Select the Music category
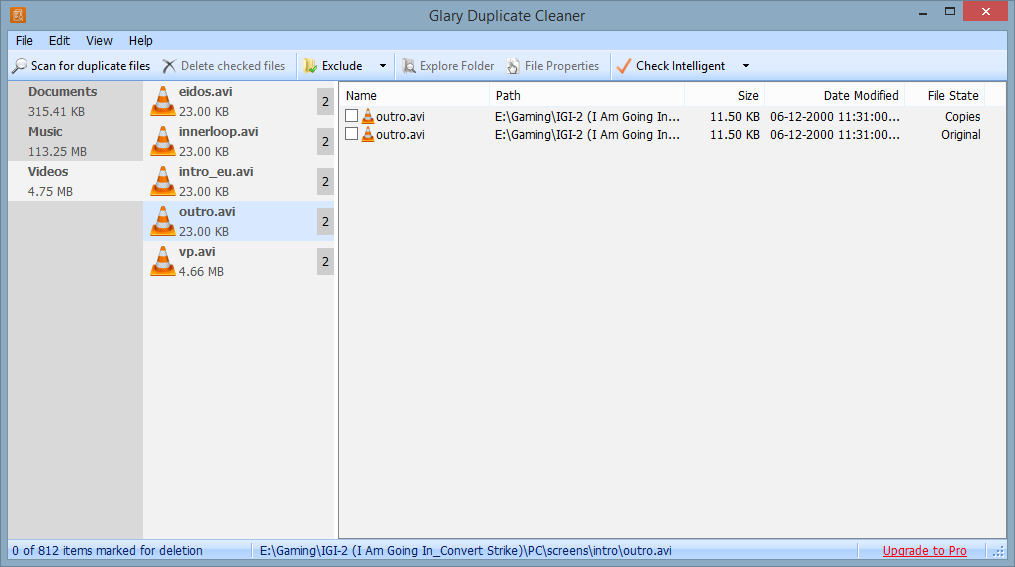Image resolution: width=1015 pixels, height=567 pixels. (x=76, y=141)
